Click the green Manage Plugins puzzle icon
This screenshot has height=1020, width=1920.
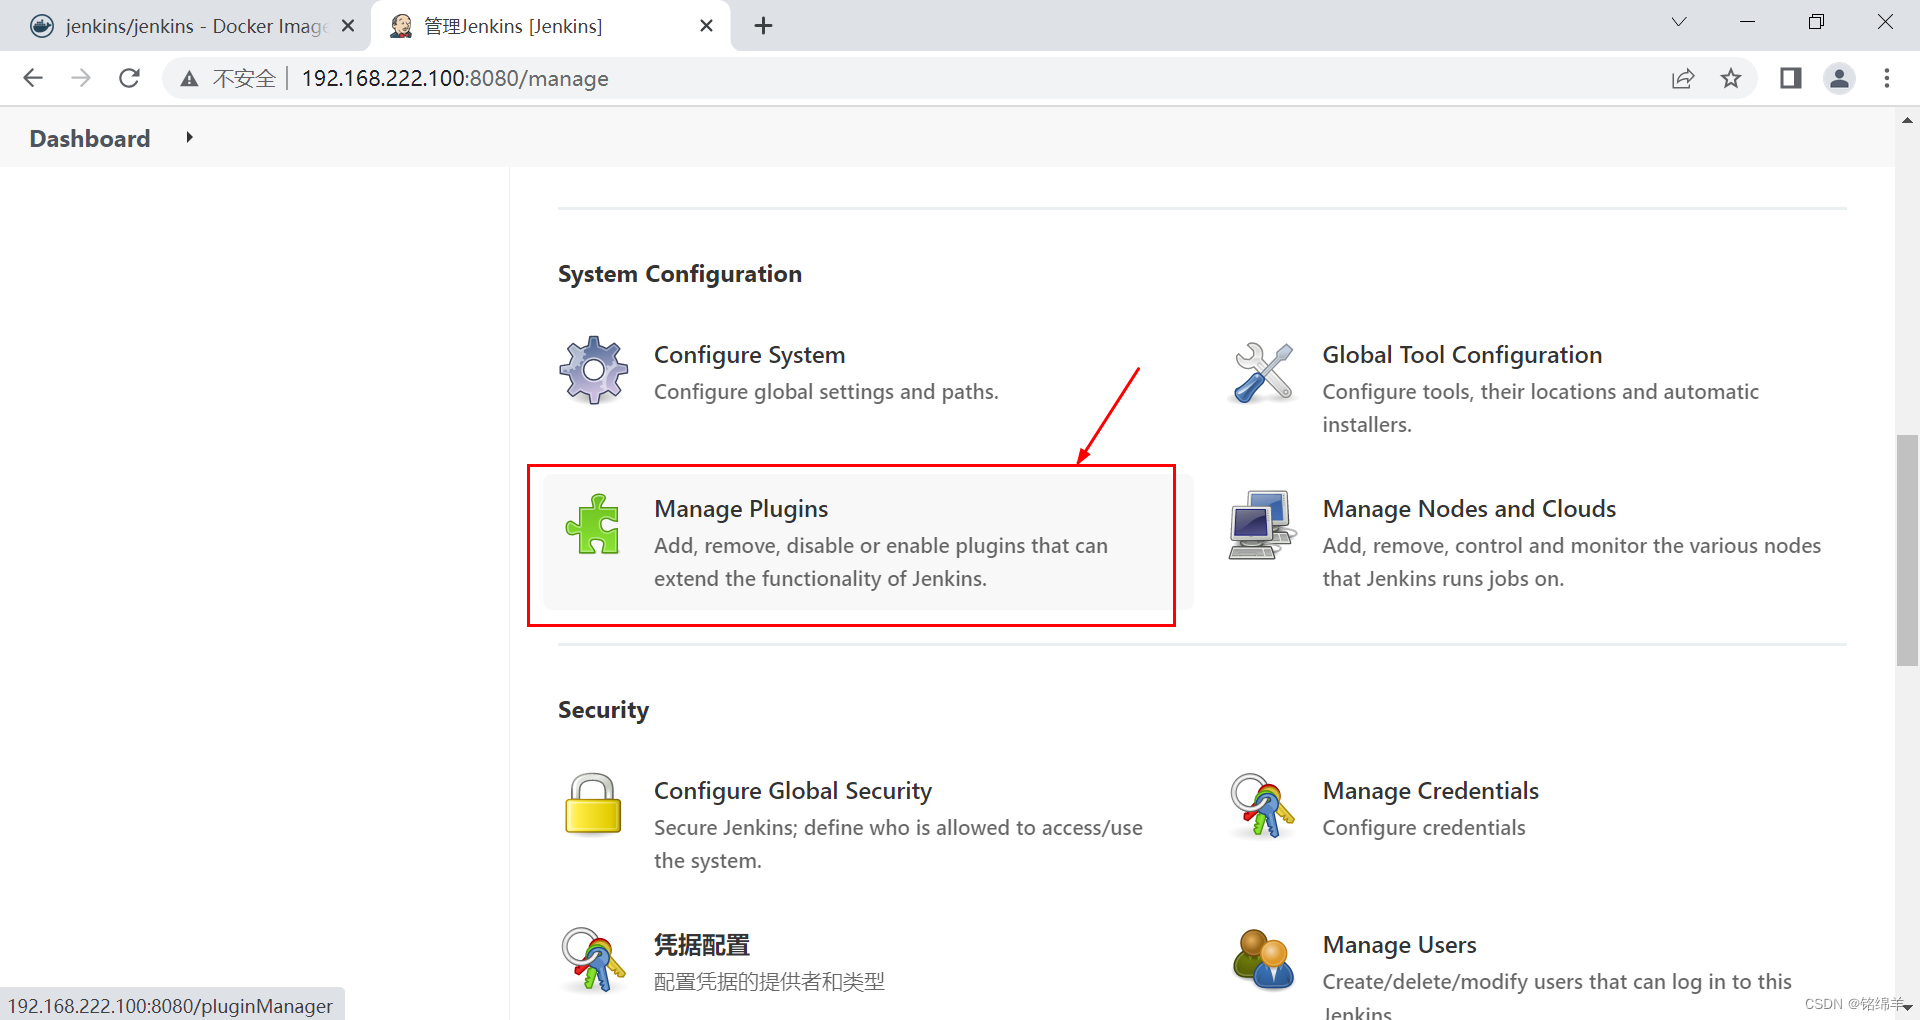click(x=593, y=524)
